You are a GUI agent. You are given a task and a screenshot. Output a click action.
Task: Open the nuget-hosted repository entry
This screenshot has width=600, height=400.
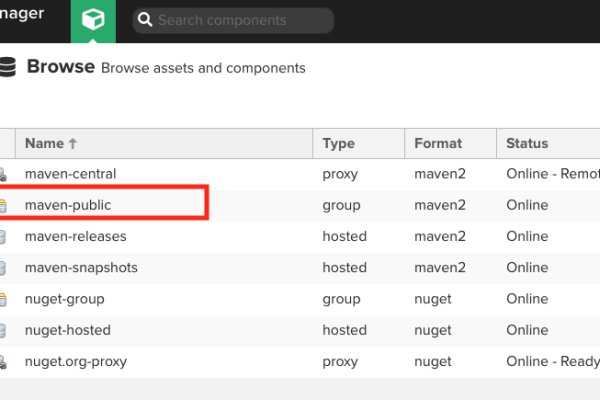[67, 330]
